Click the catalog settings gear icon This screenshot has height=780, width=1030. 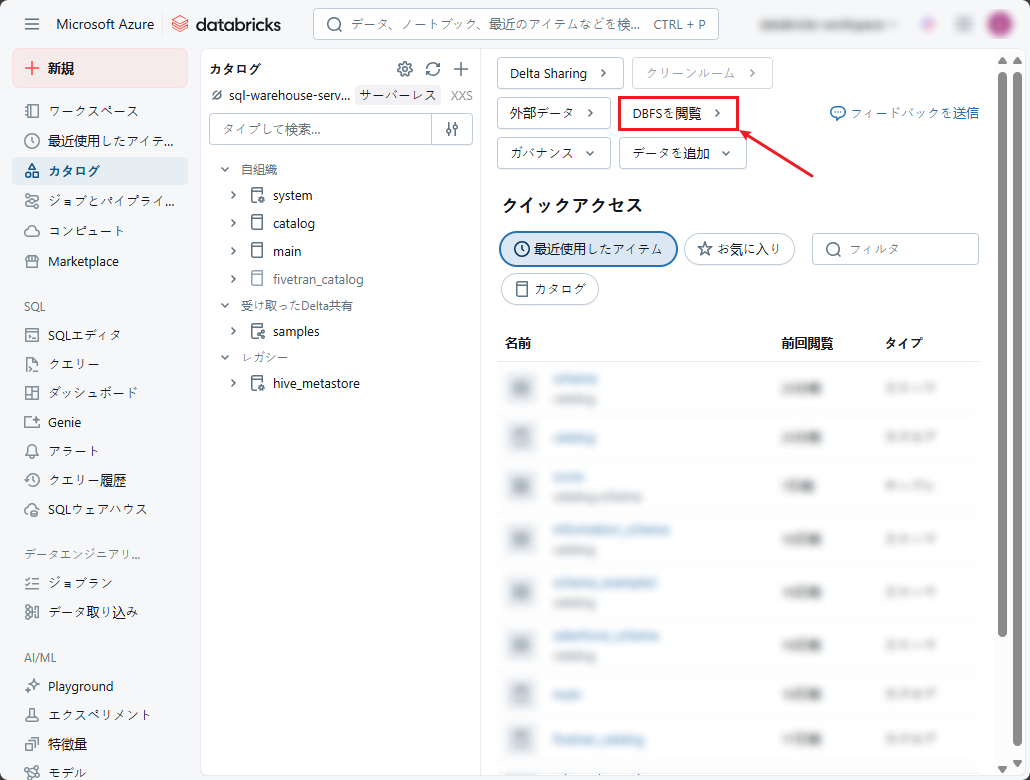pos(405,69)
